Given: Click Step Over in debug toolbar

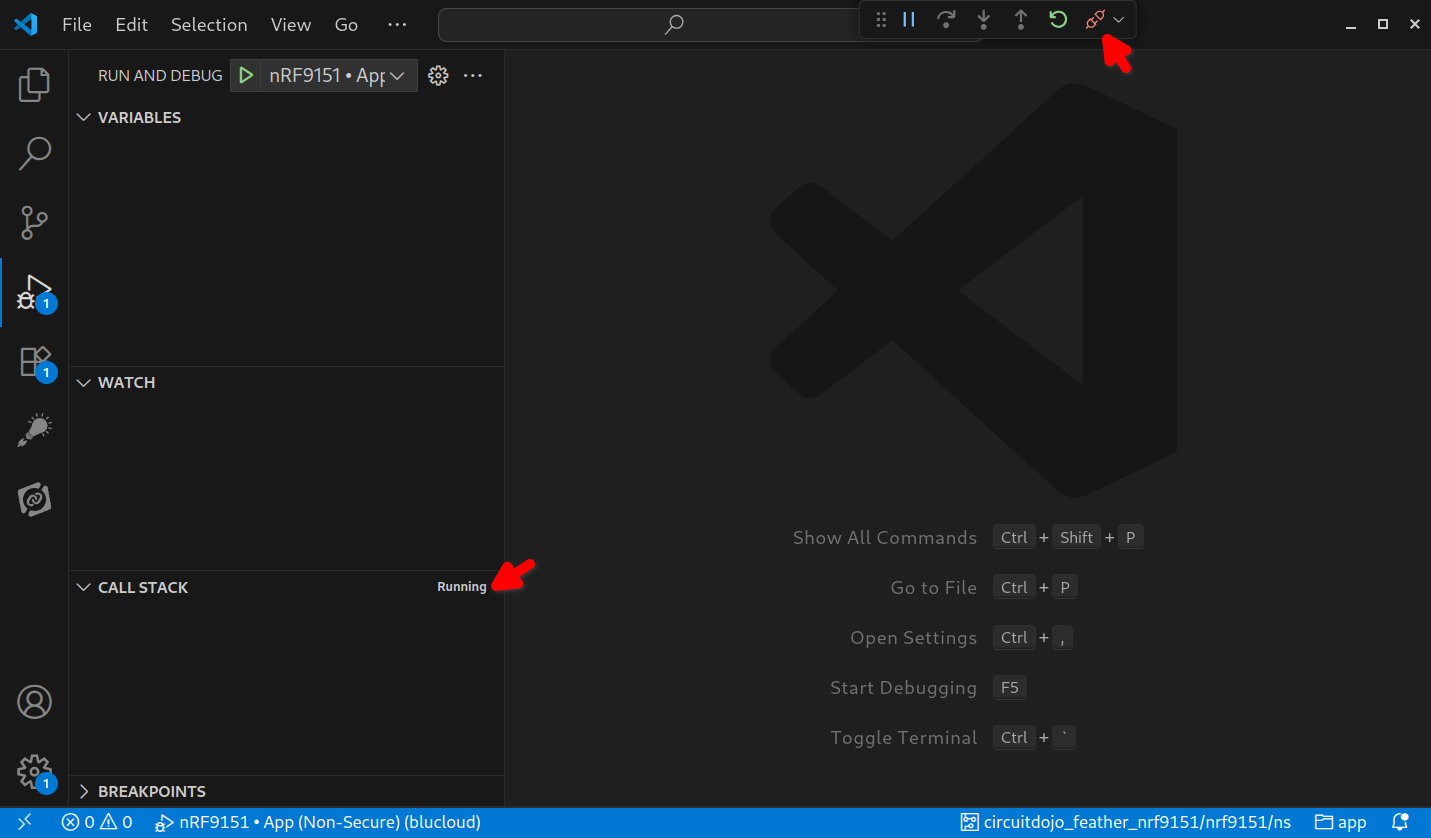Looking at the screenshot, I should coord(946,19).
